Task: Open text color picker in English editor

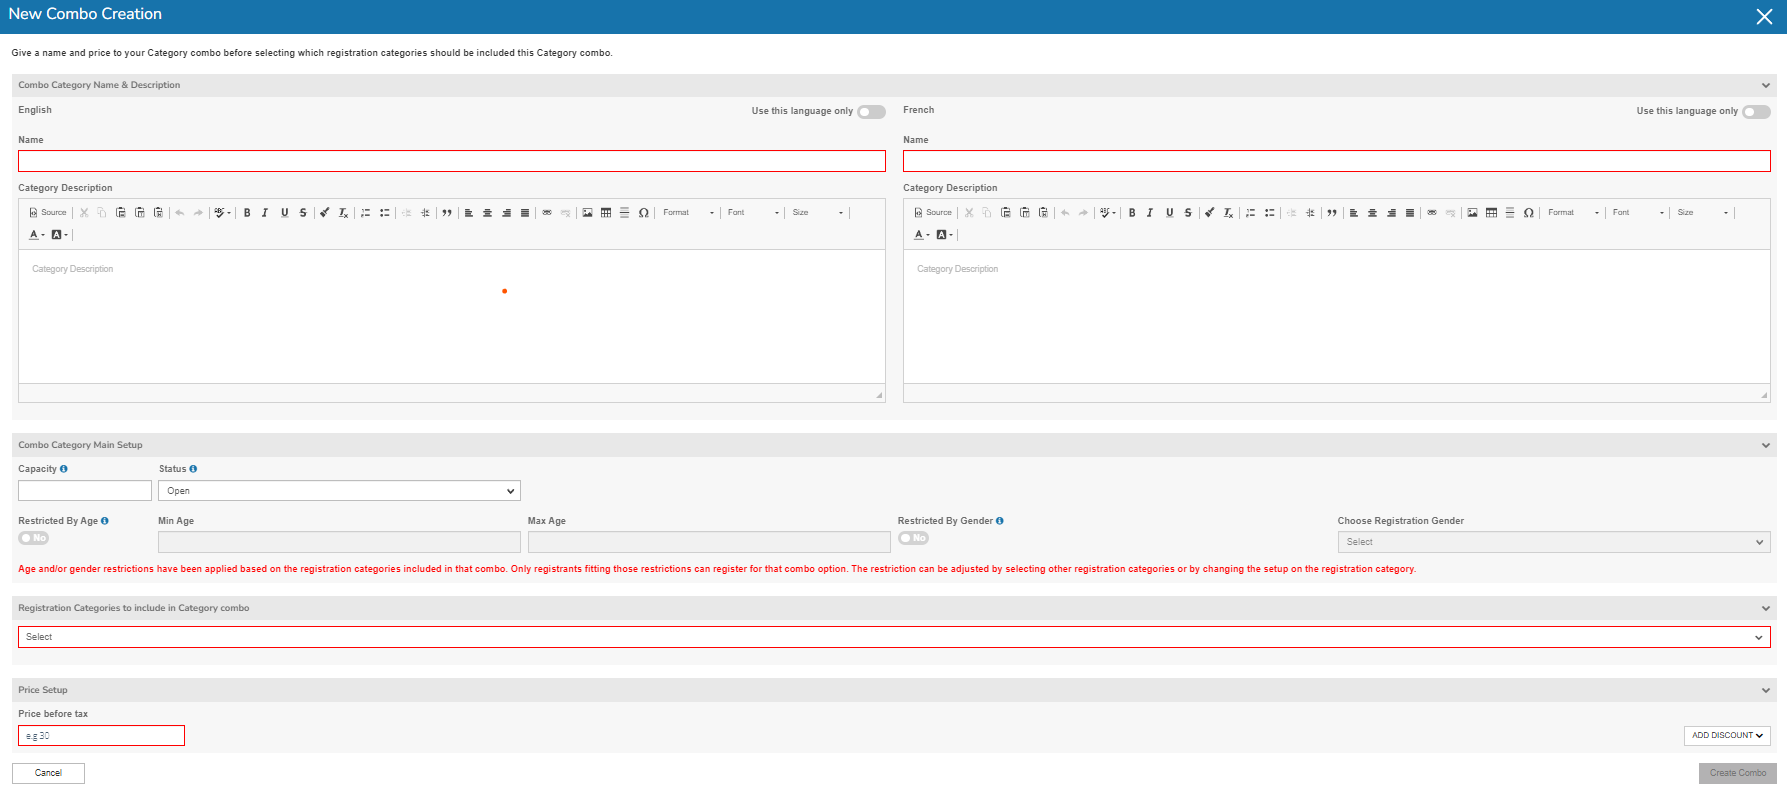Action: point(36,235)
